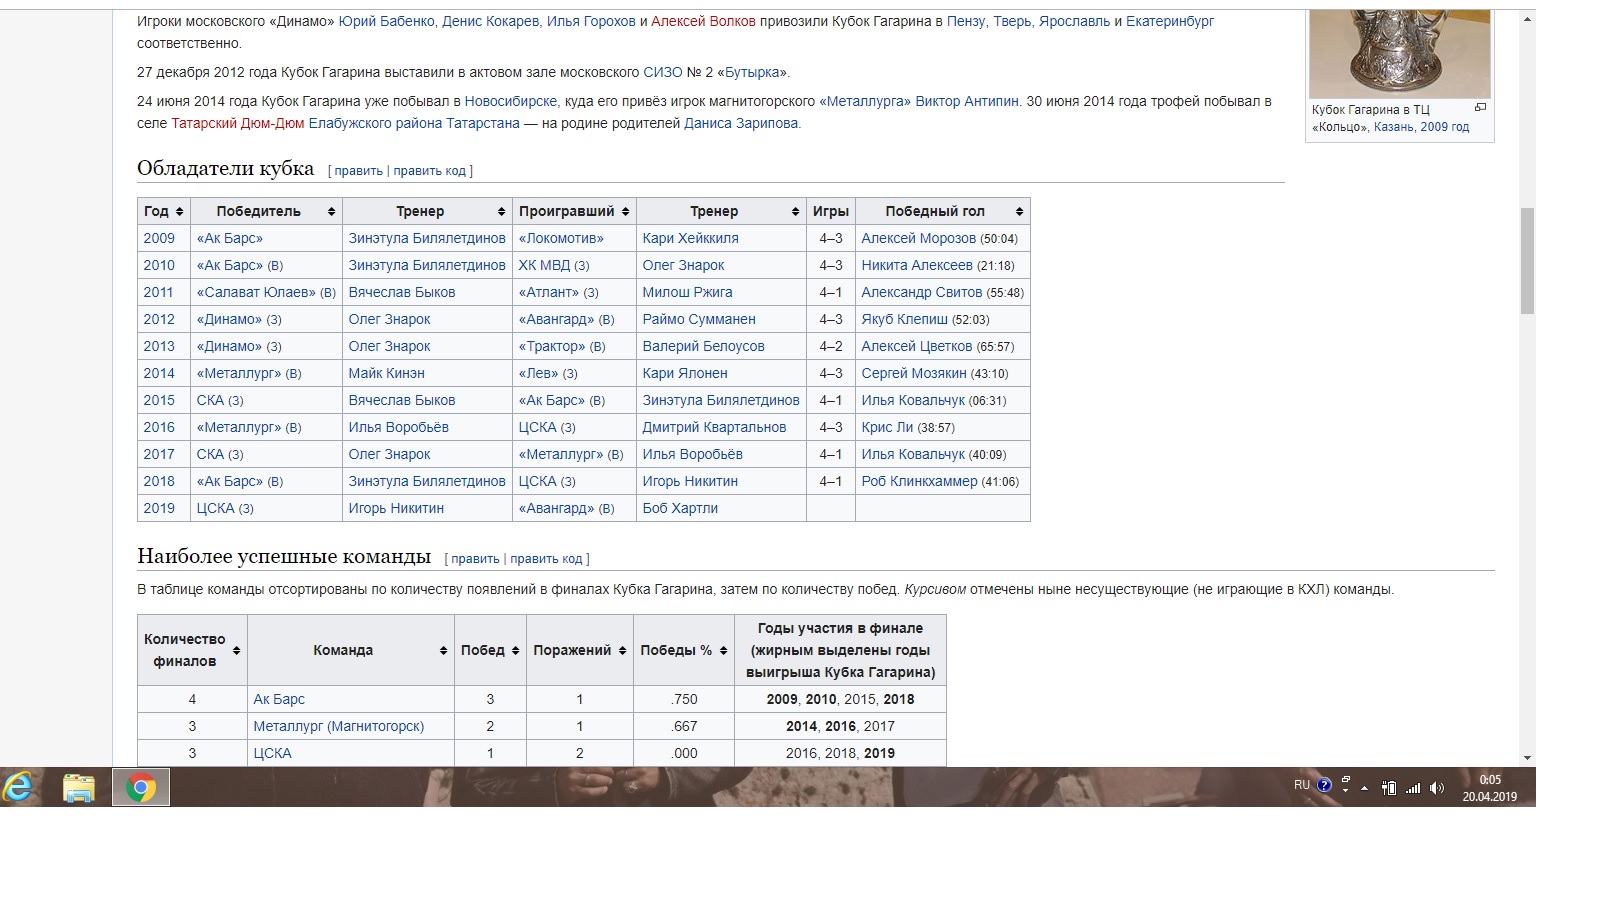Open the Алексей Морозов link
This screenshot has height=900, width=1600.
[918, 238]
